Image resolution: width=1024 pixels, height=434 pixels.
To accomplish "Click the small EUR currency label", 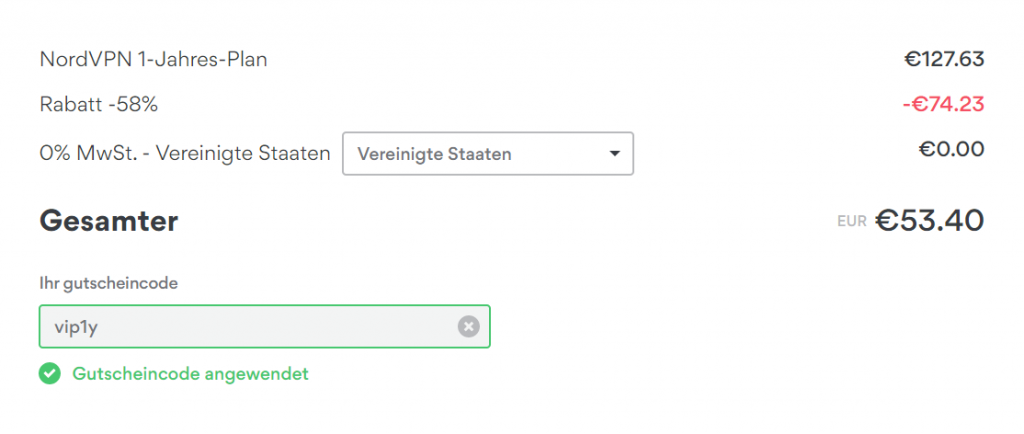I will click(x=852, y=221).
